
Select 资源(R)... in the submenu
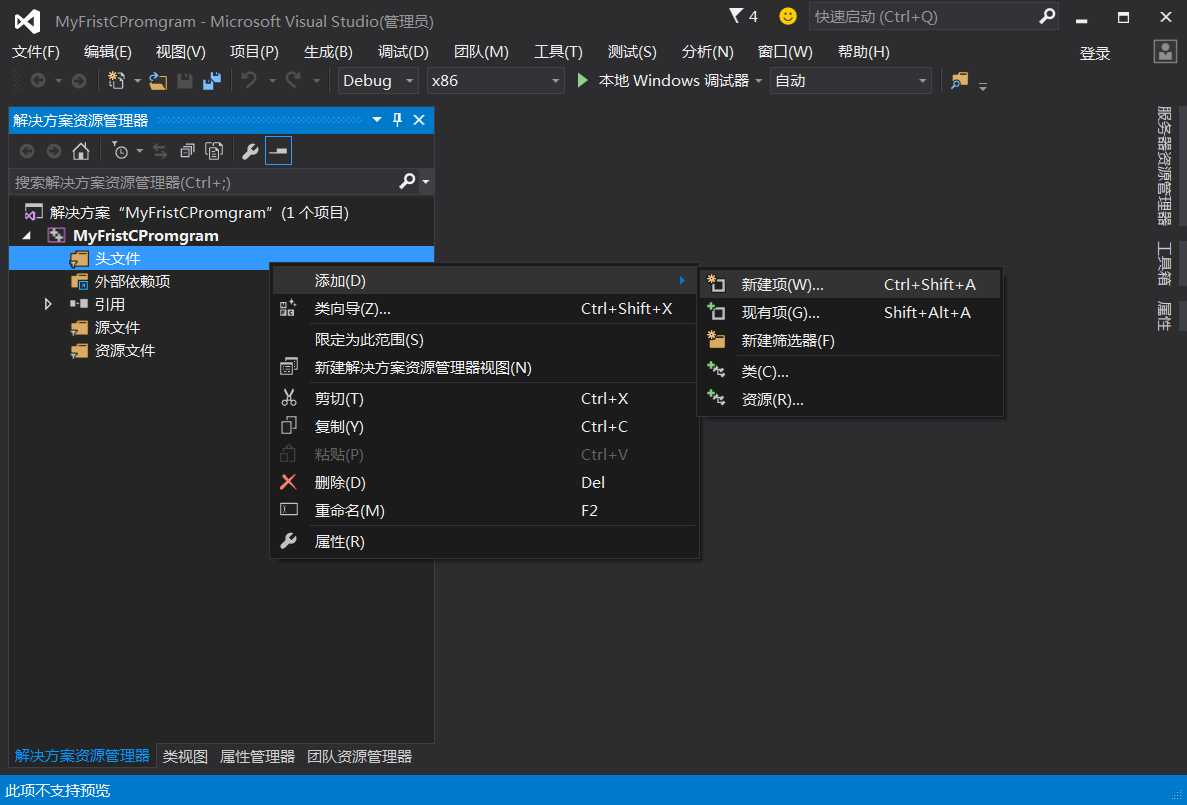pyautogui.click(x=850, y=400)
